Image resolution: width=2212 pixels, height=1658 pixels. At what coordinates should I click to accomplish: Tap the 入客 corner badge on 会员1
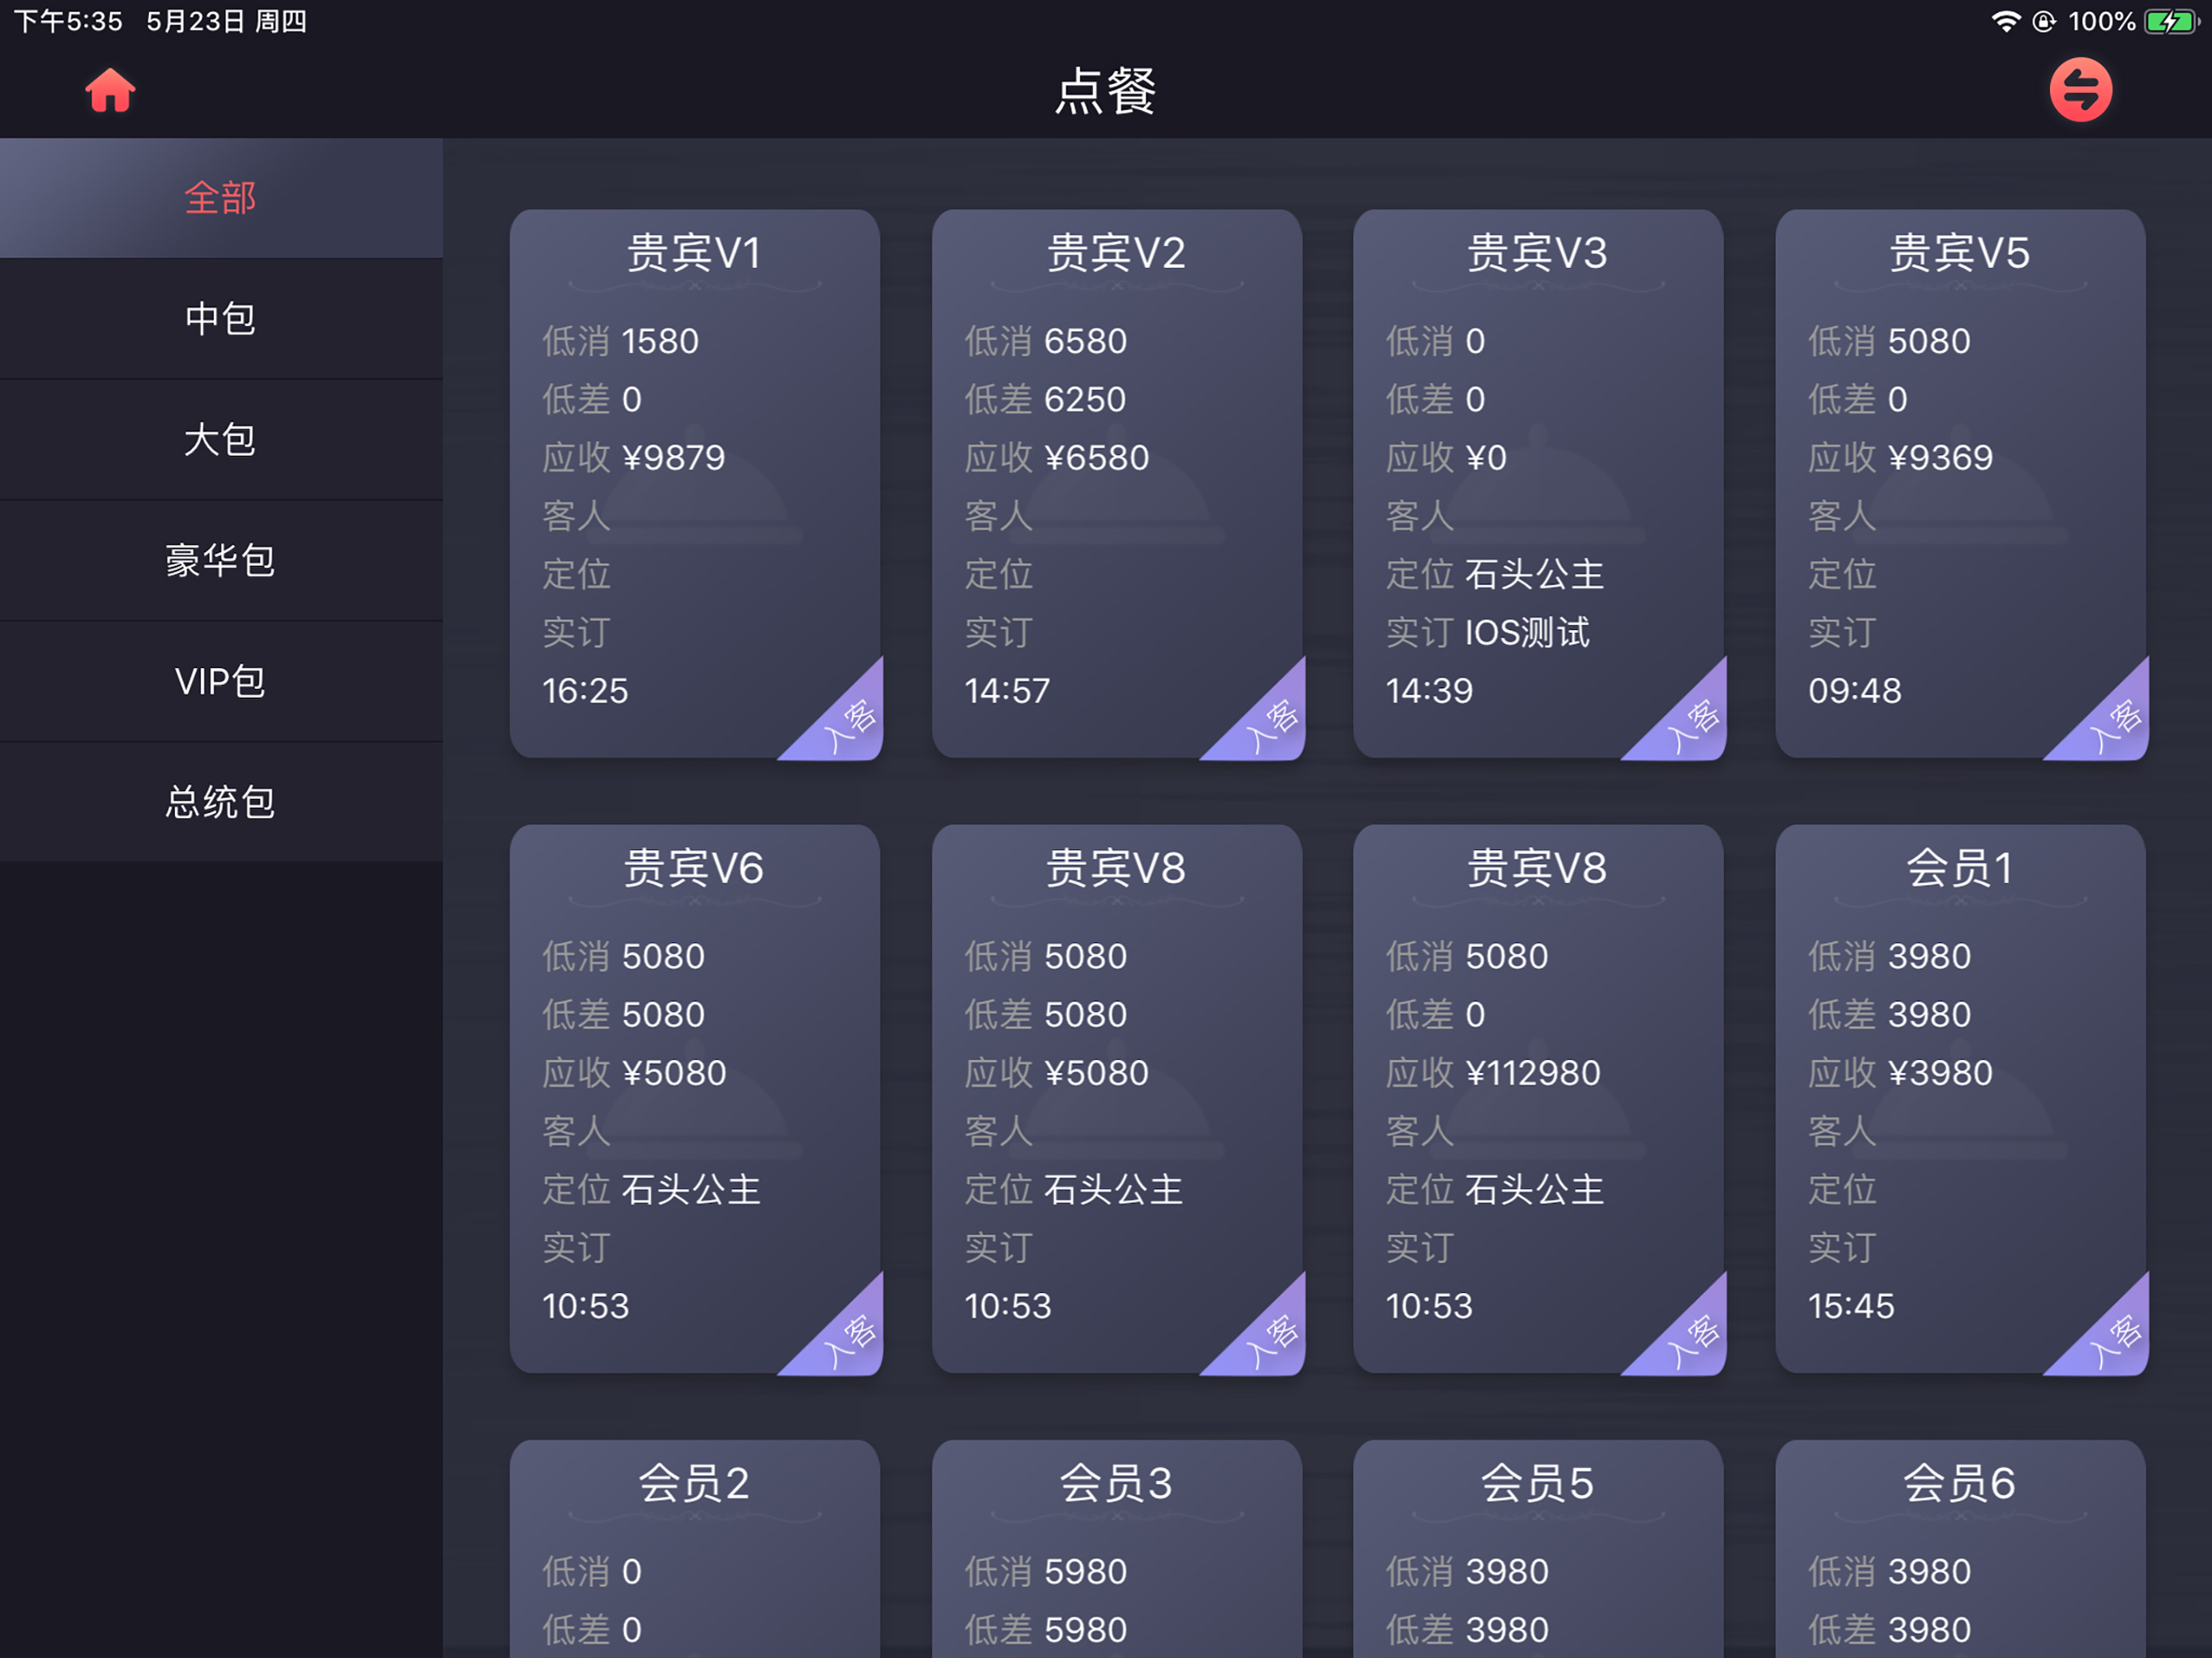[2112, 1338]
